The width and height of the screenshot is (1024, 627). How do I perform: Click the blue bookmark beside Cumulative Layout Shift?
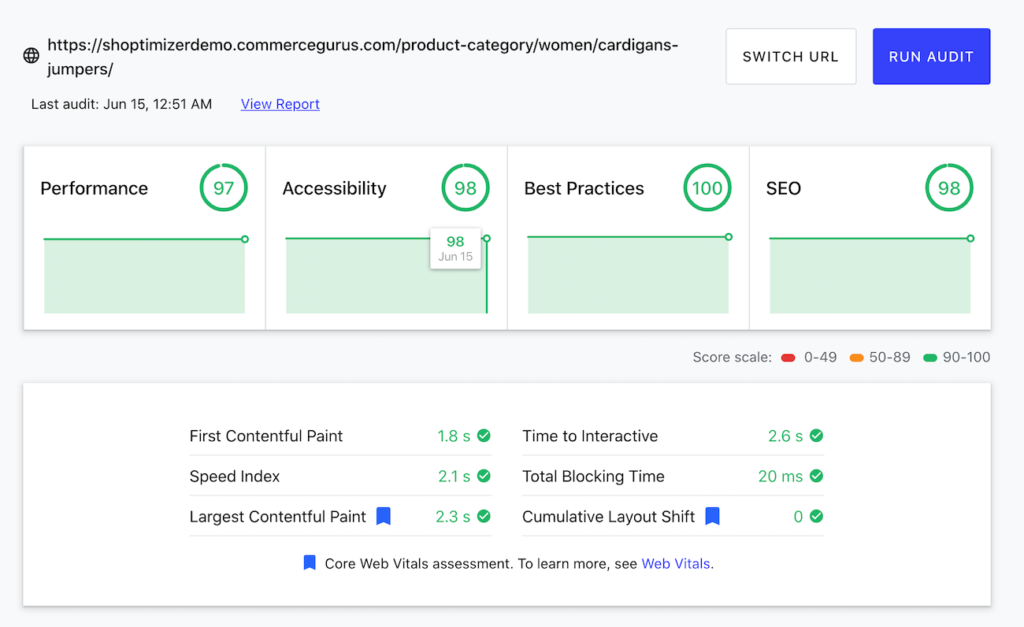[712, 516]
